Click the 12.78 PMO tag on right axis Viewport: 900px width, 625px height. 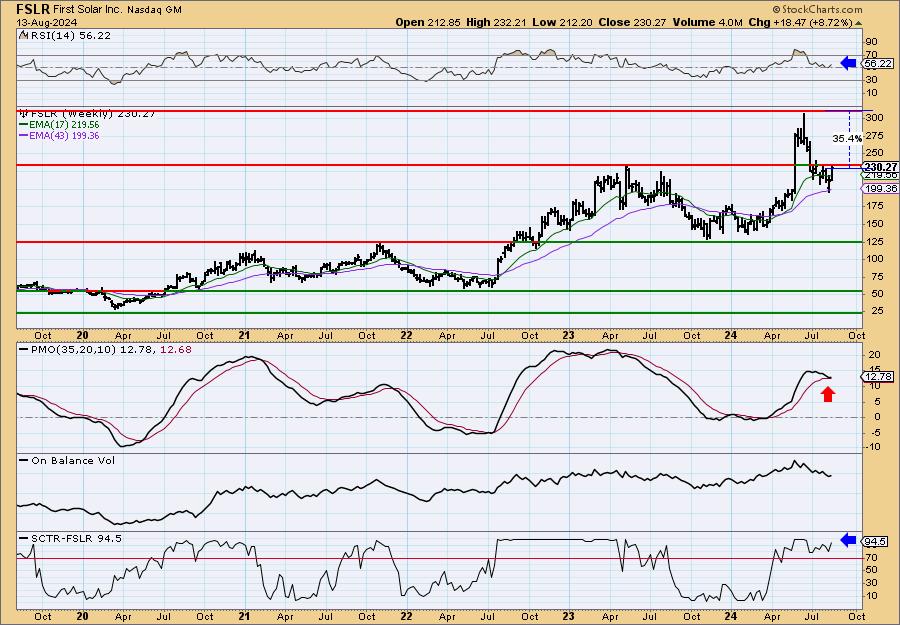pyautogui.click(x=878, y=376)
